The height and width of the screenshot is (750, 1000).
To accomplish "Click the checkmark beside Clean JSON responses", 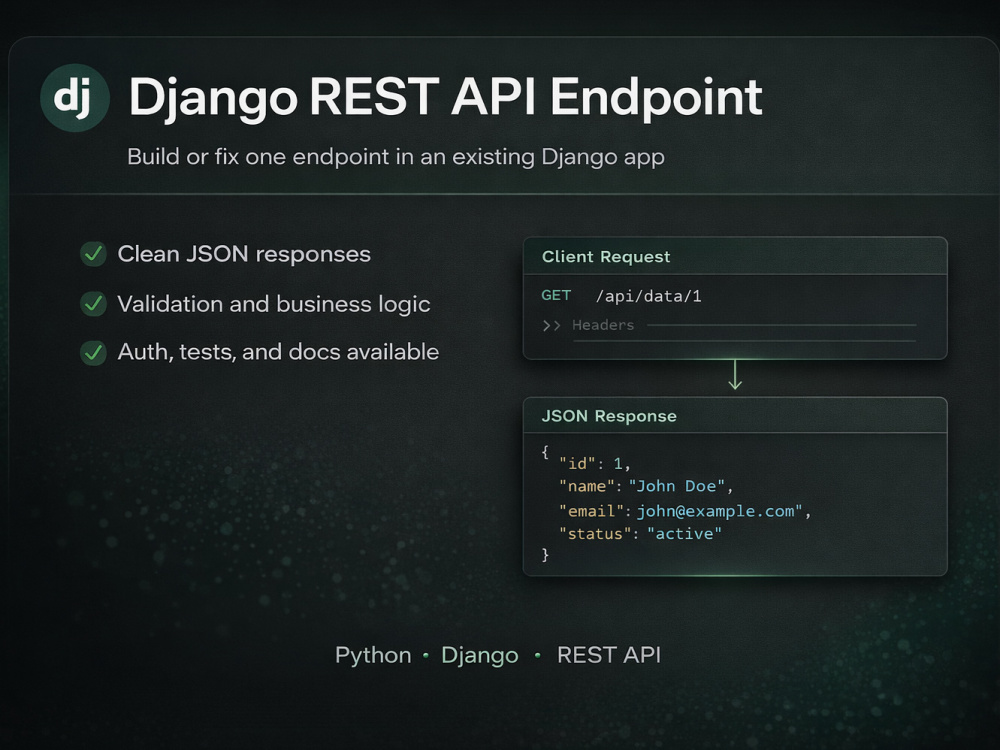I will pos(93,254).
